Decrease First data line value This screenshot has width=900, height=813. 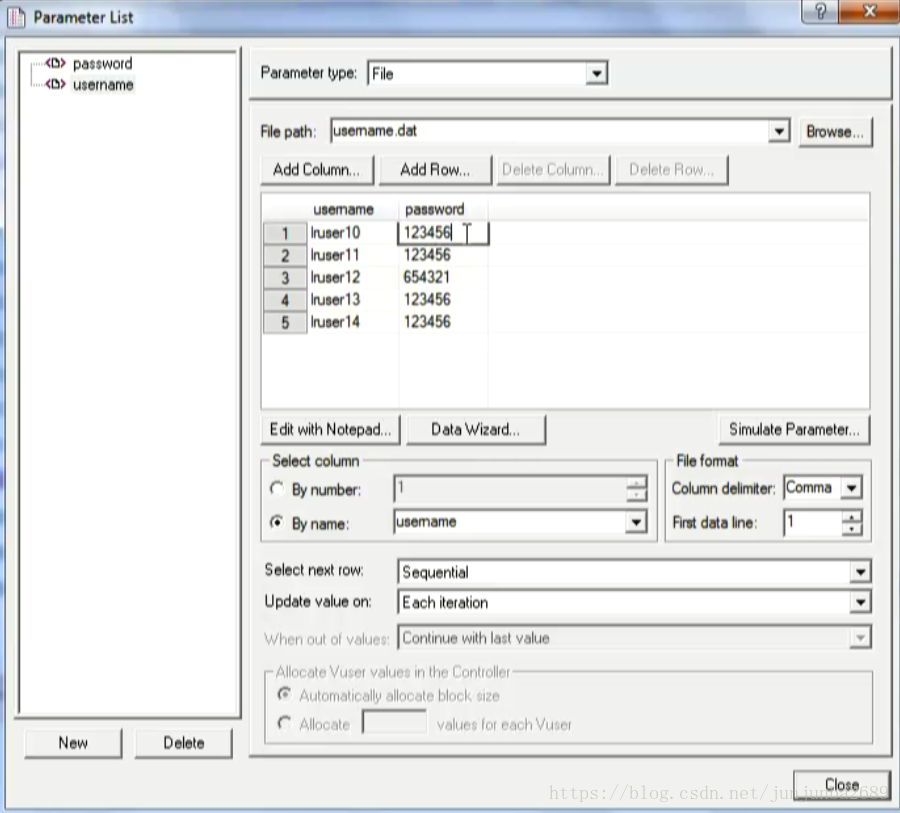[x=852, y=529]
